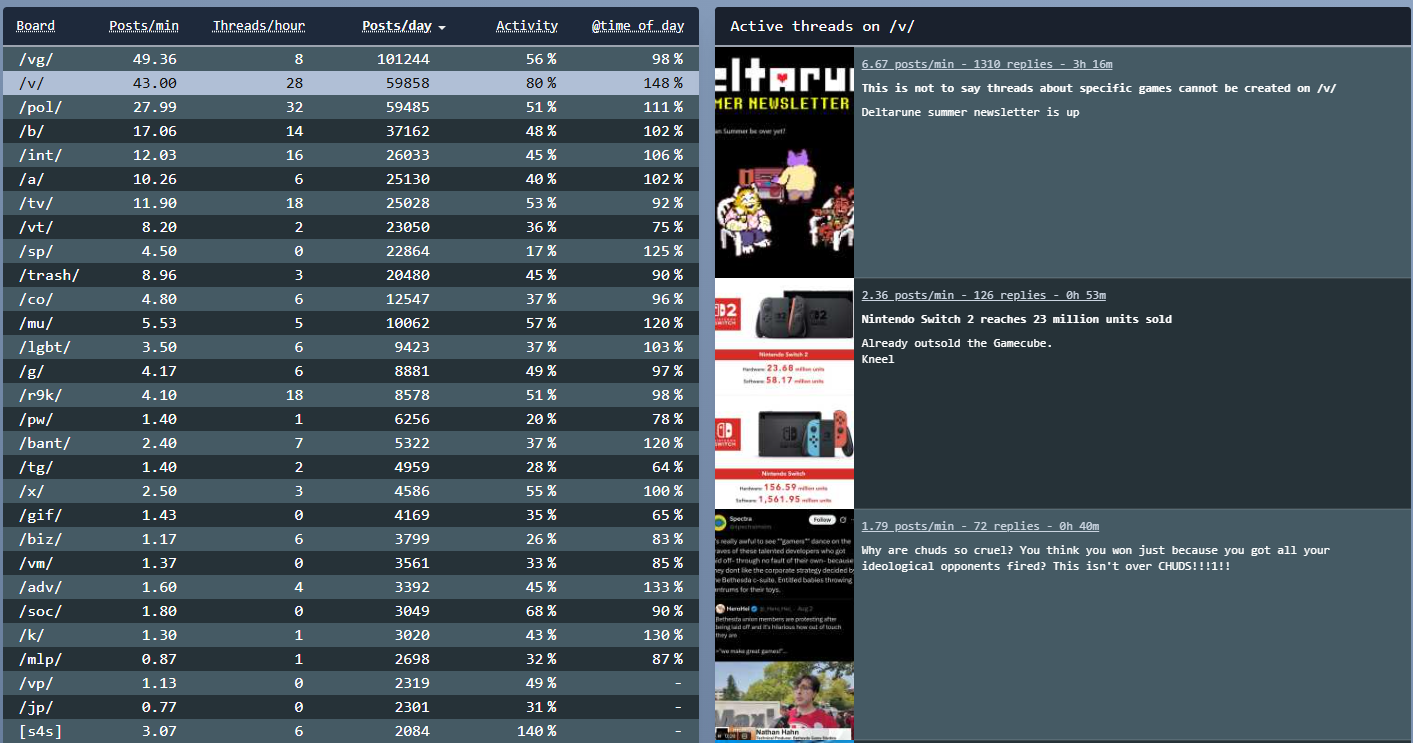Click the Deltarune summer newsletter is up text
1413x743 pixels.
[970, 112]
